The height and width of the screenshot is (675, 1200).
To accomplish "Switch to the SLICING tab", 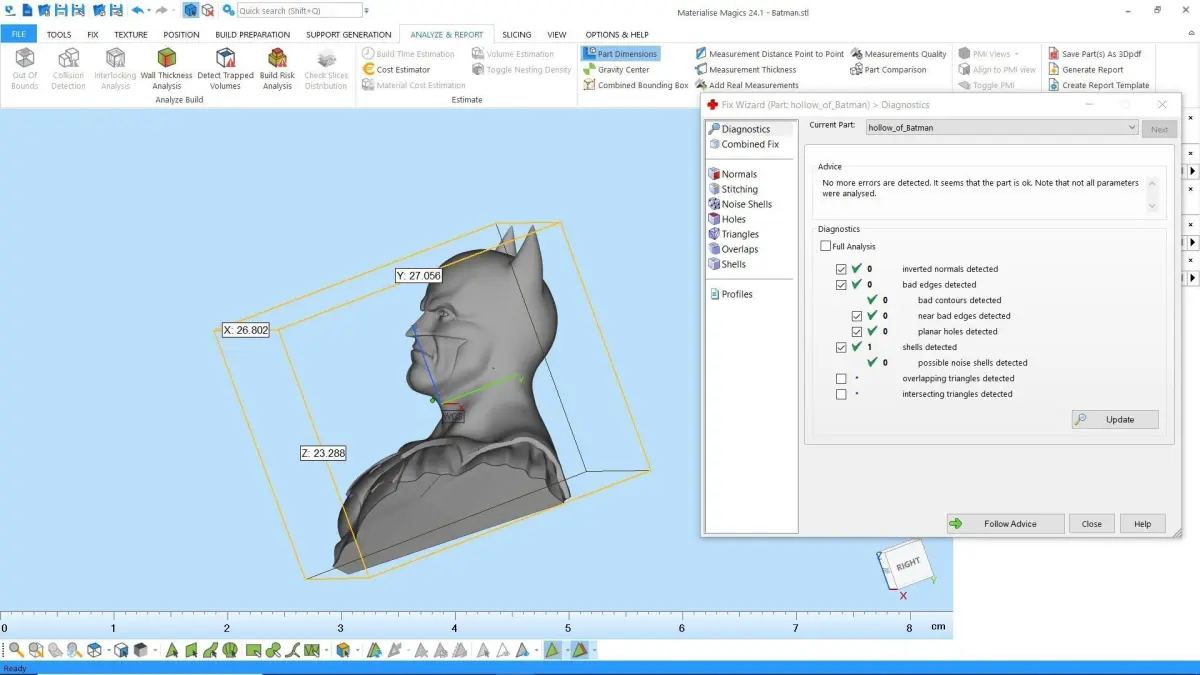I will [x=517, y=34].
